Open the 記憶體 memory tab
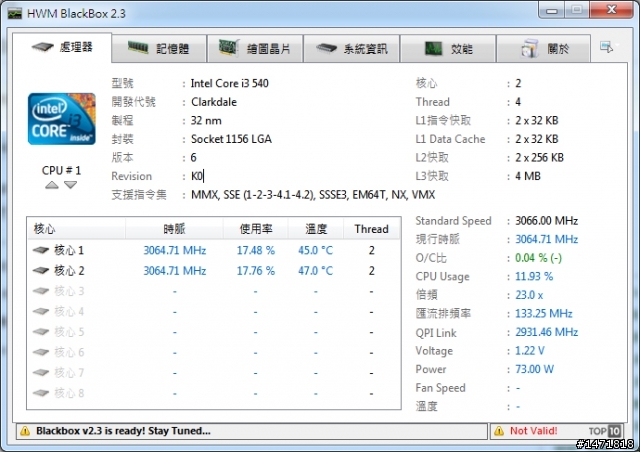Viewport: 640px width, 452px height. coord(159,49)
